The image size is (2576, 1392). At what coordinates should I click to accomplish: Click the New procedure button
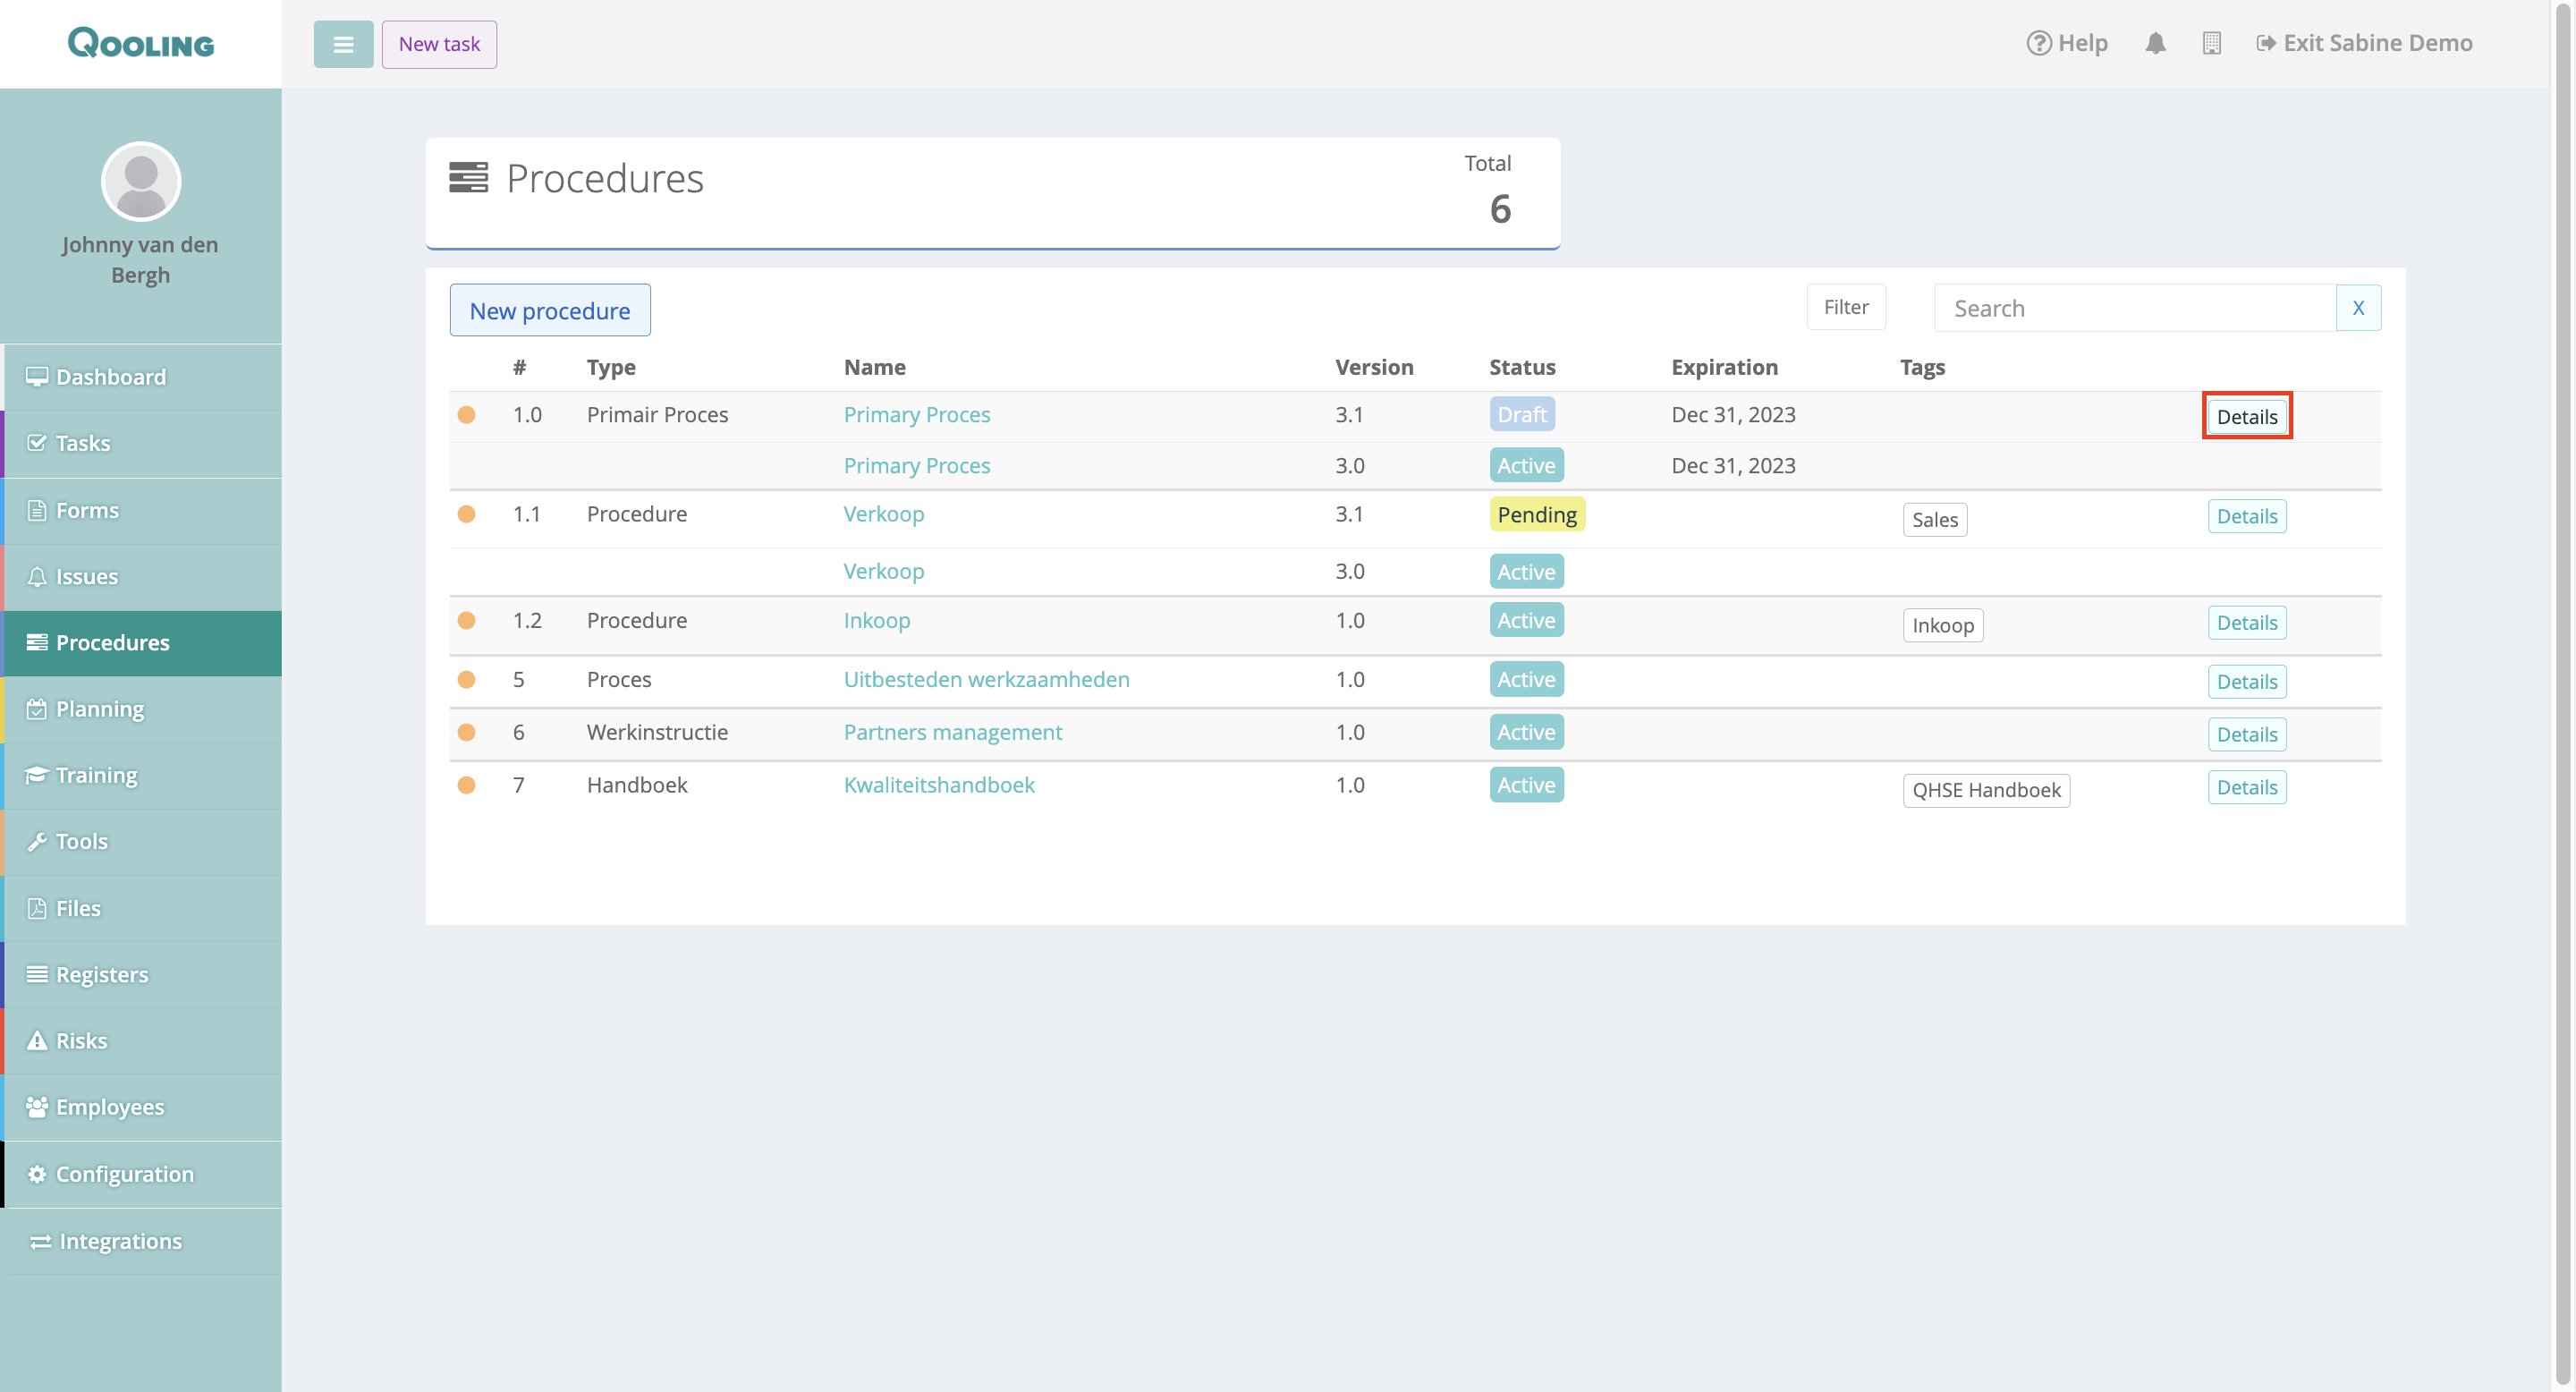[x=549, y=311]
